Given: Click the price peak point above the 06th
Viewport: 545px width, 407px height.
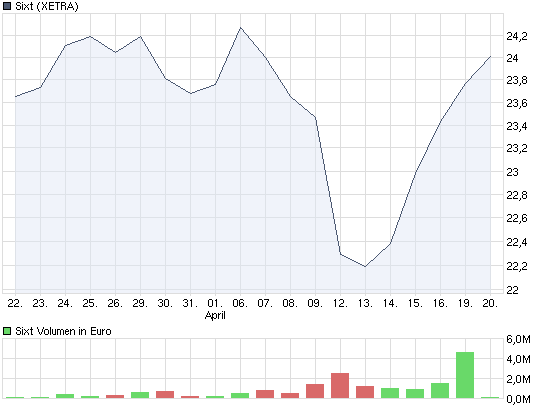Looking at the screenshot, I should (x=241, y=27).
